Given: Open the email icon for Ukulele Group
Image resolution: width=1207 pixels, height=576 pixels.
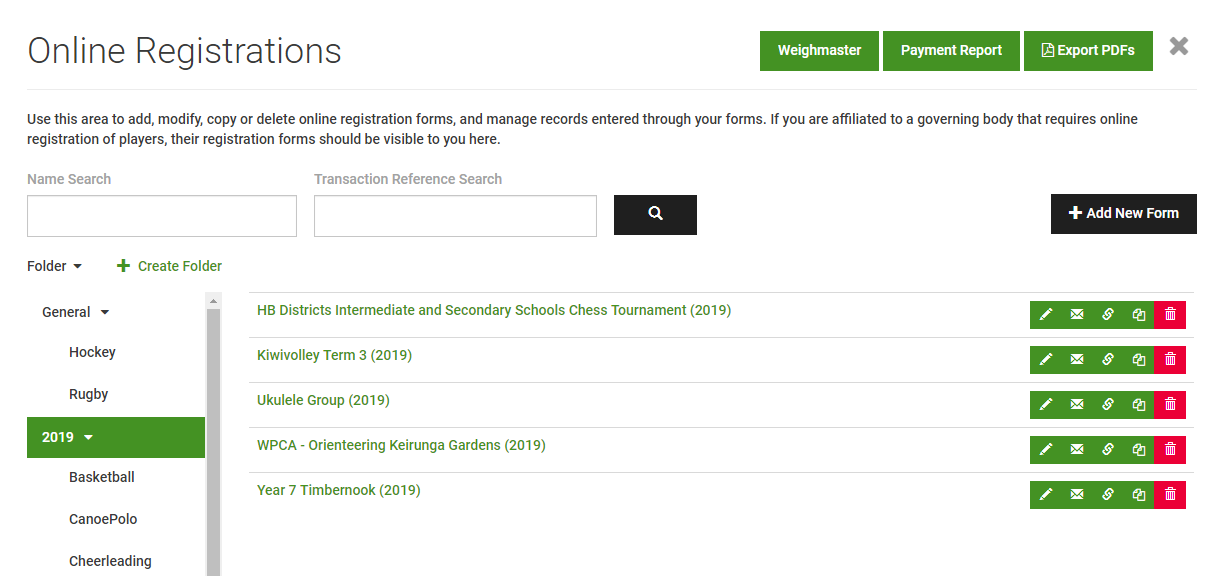Looking at the screenshot, I should point(1077,405).
